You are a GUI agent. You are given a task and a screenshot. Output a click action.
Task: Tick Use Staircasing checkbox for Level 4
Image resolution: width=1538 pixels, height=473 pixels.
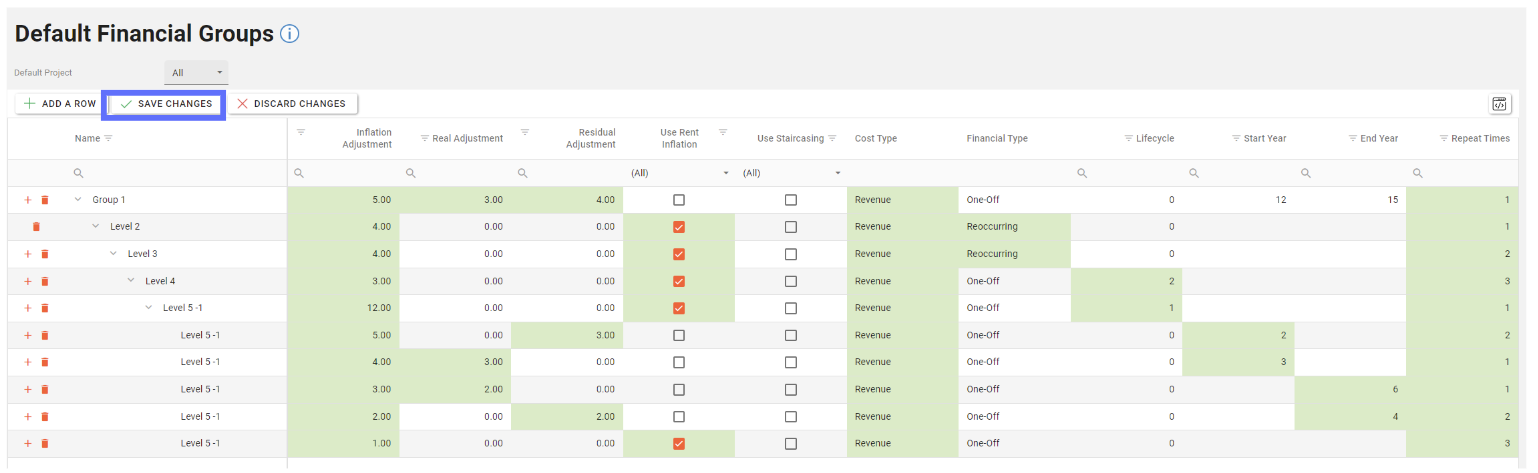click(791, 281)
